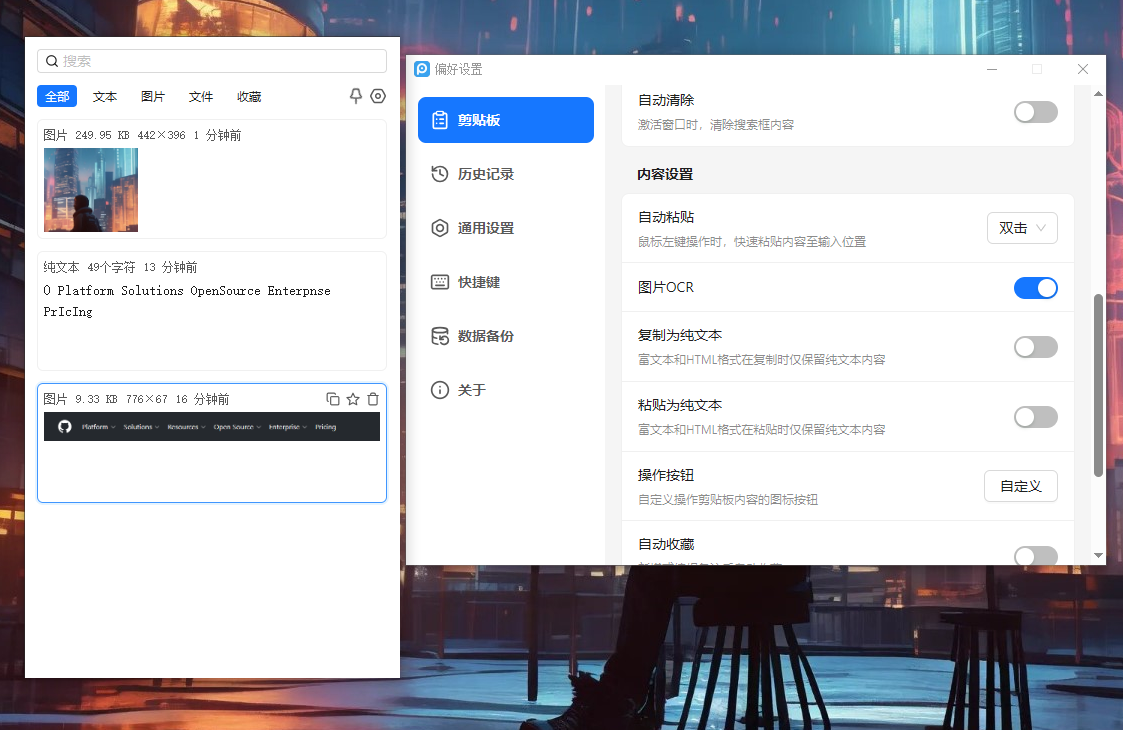Copy the 776×67 image item
1123x730 pixels.
point(333,399)
